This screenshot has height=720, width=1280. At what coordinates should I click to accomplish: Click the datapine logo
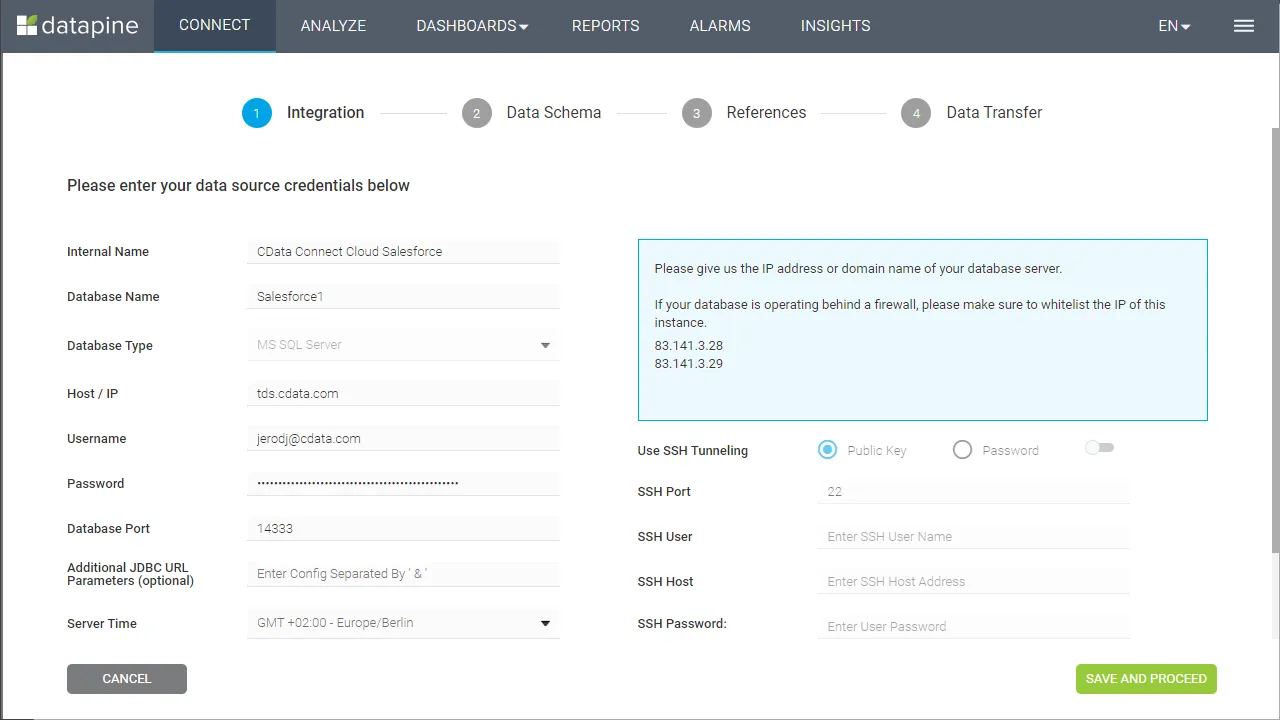(x=77, y=26)
